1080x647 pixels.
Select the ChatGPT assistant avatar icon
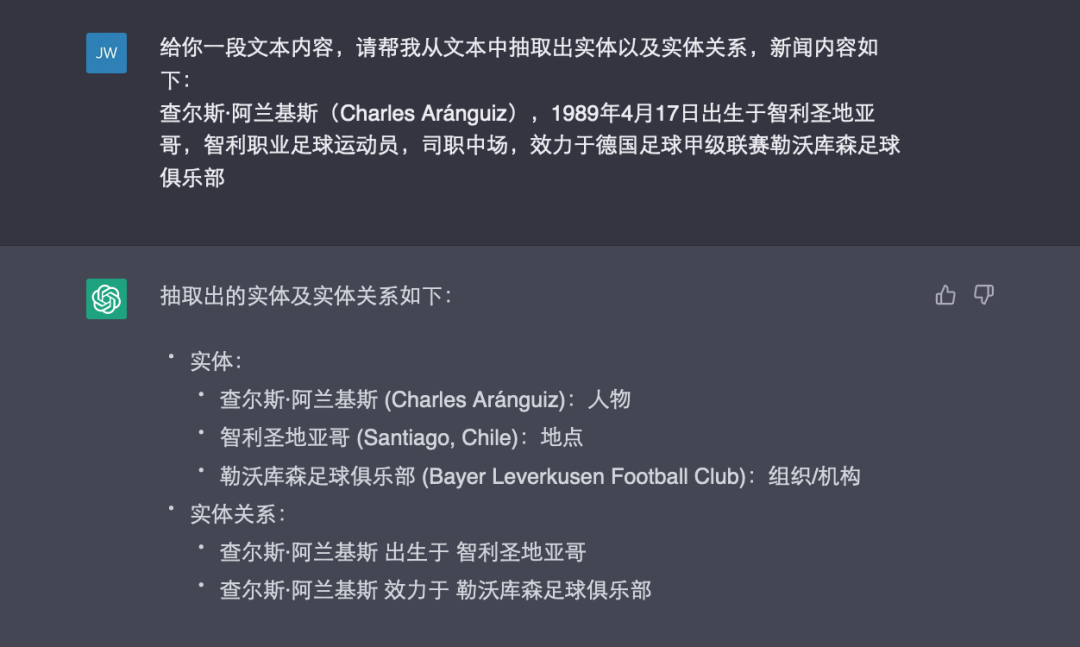pyautogui.click(x=106, y=299)
